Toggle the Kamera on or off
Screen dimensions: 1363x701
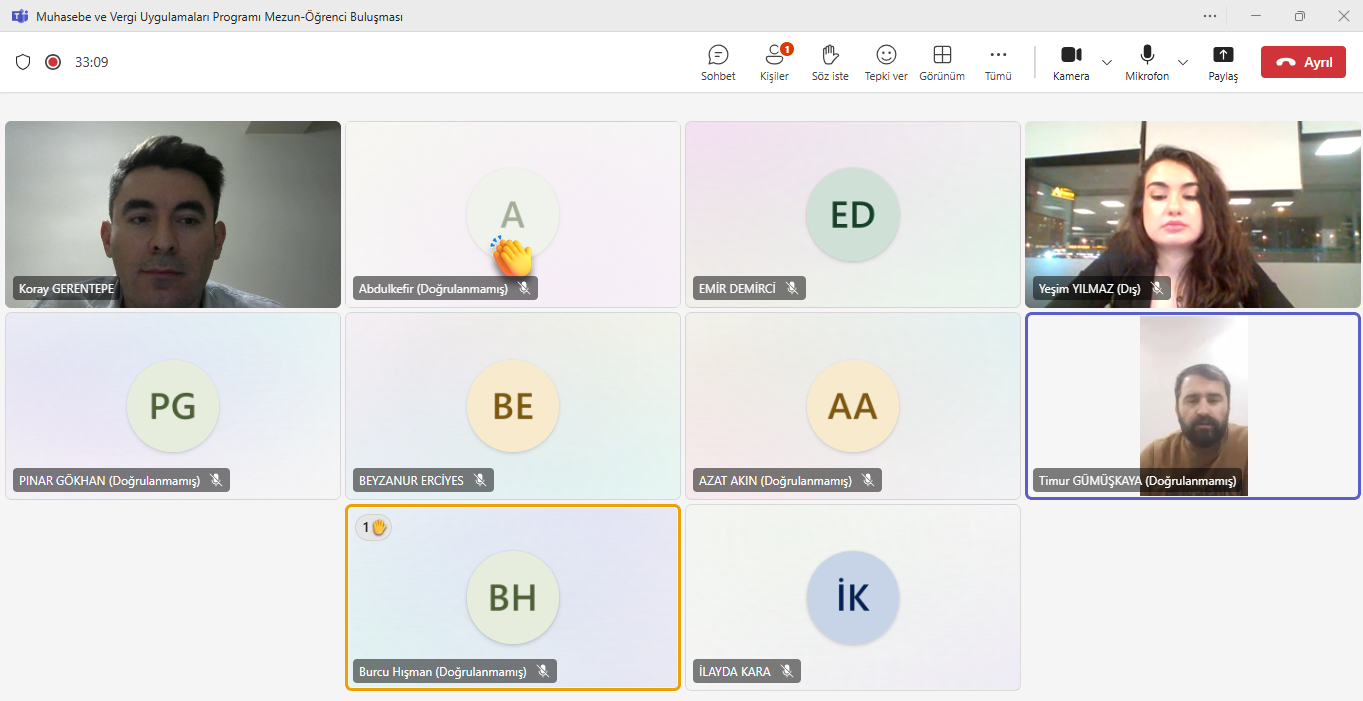[x=1071, y=62]
